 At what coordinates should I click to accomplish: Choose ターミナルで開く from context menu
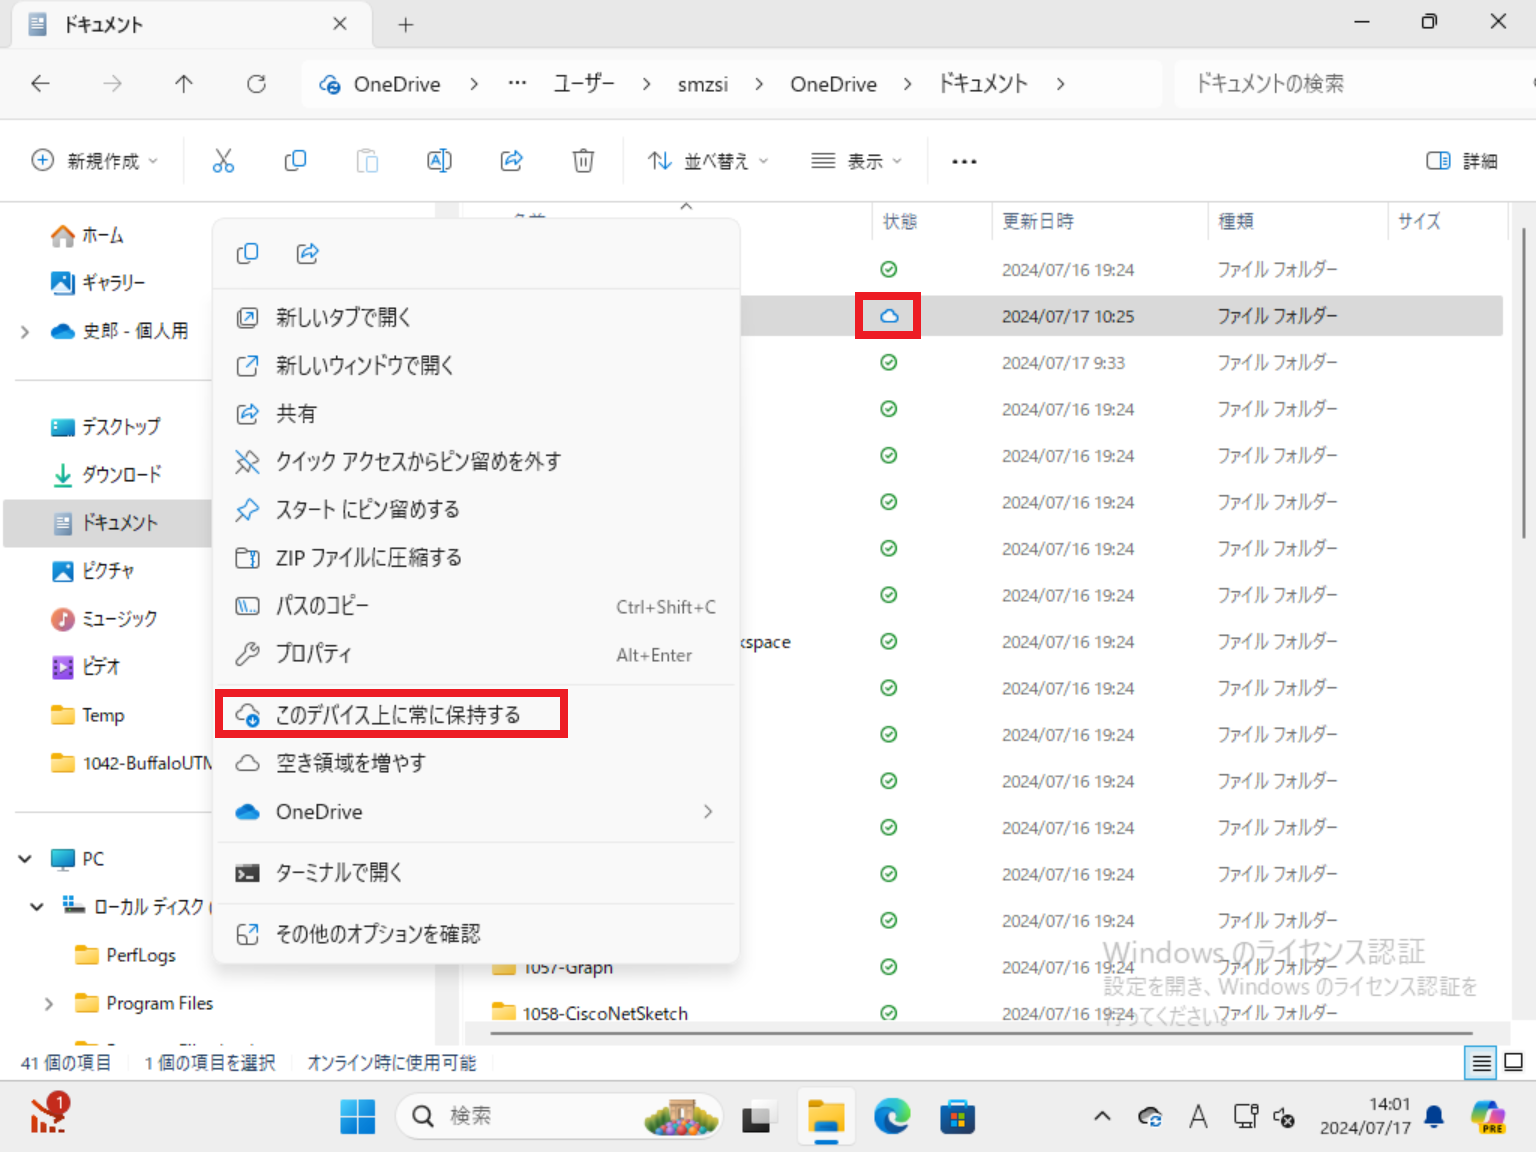476,873
